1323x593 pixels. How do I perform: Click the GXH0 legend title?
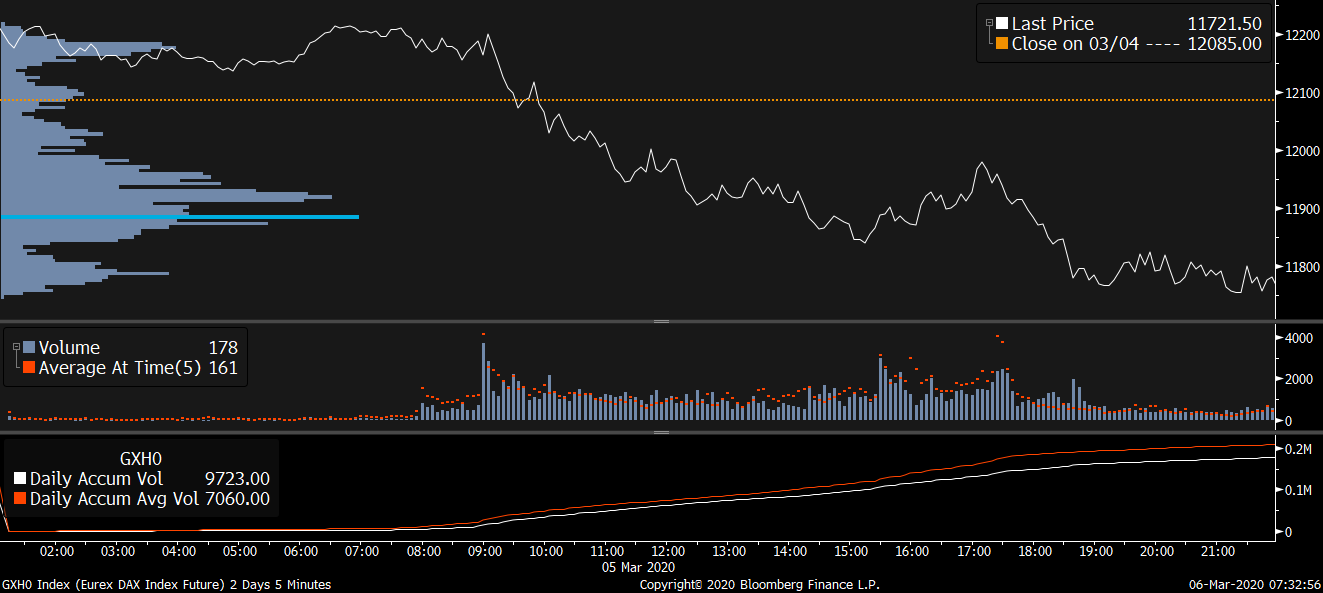point(142,459)
